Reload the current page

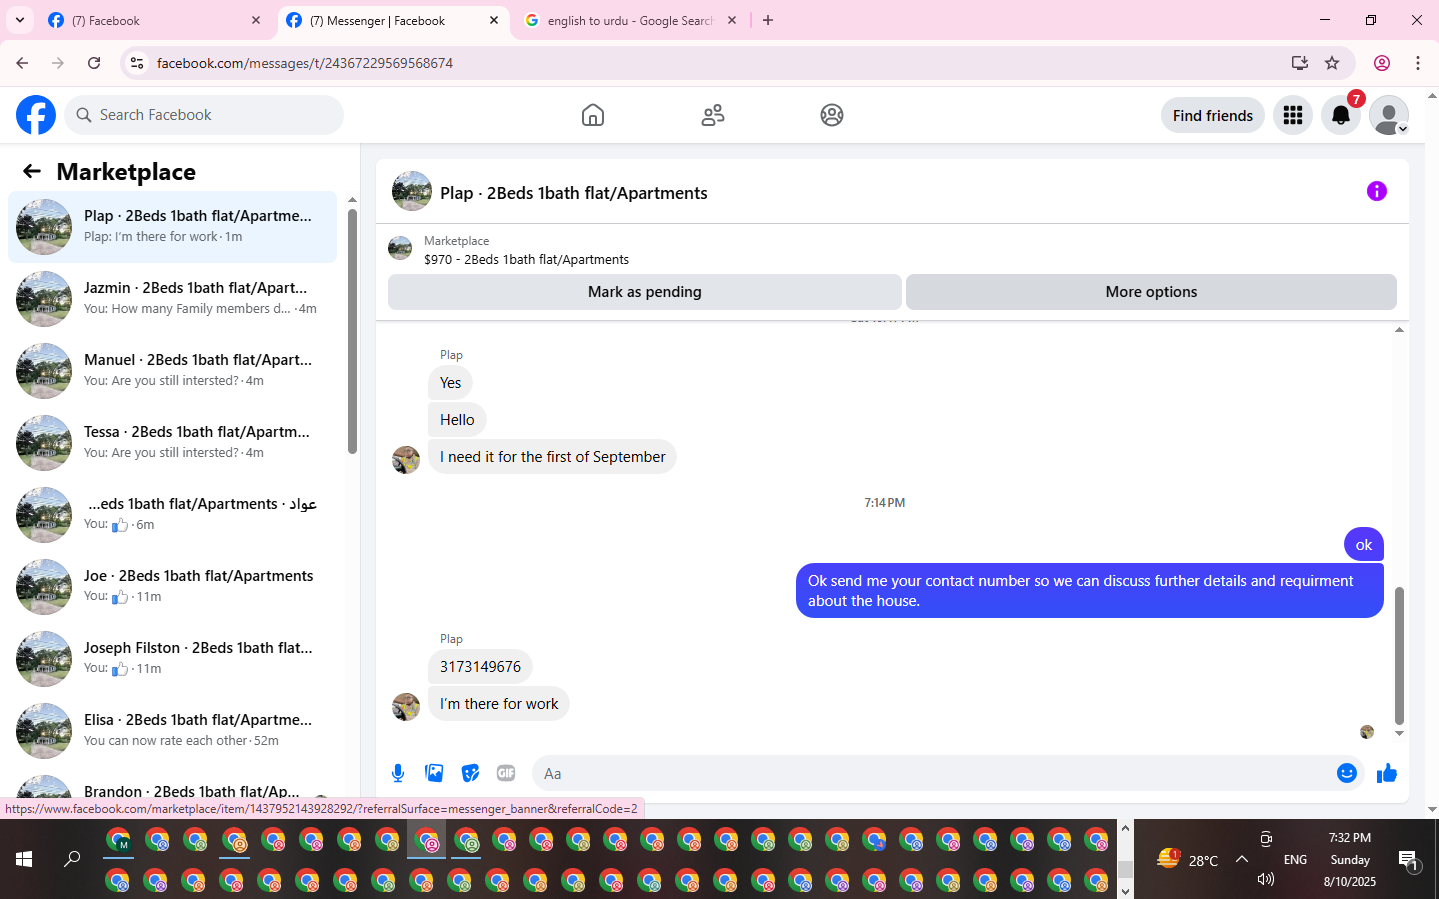click(94, 63)
